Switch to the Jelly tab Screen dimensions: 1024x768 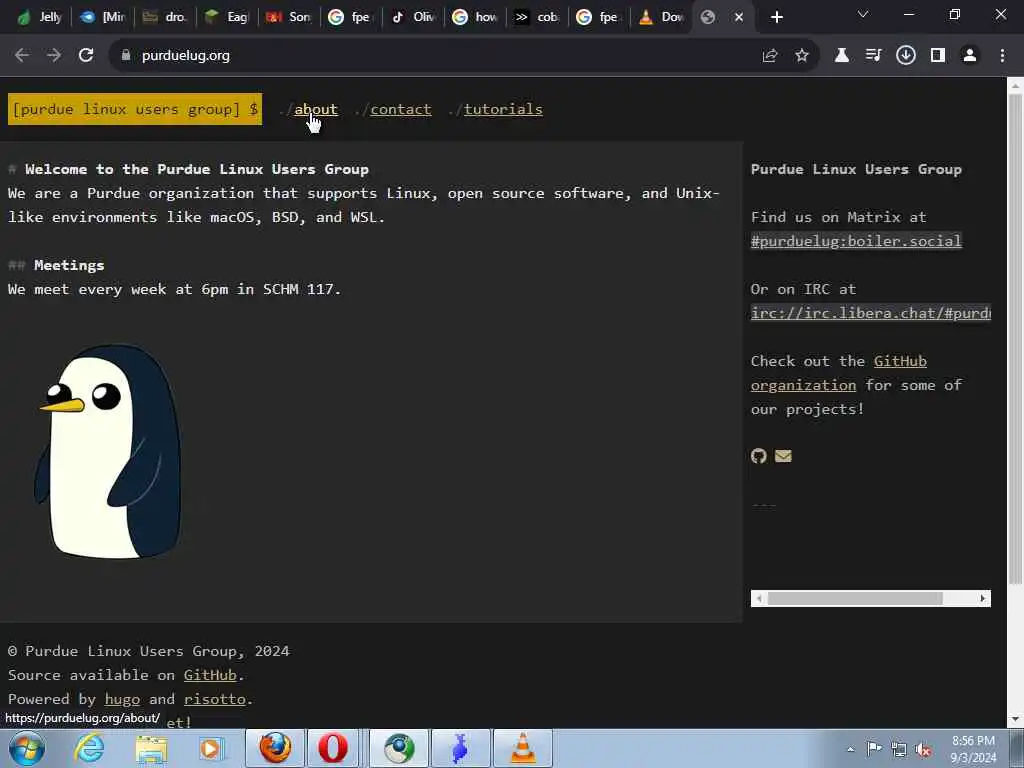(x=40, y=17)
